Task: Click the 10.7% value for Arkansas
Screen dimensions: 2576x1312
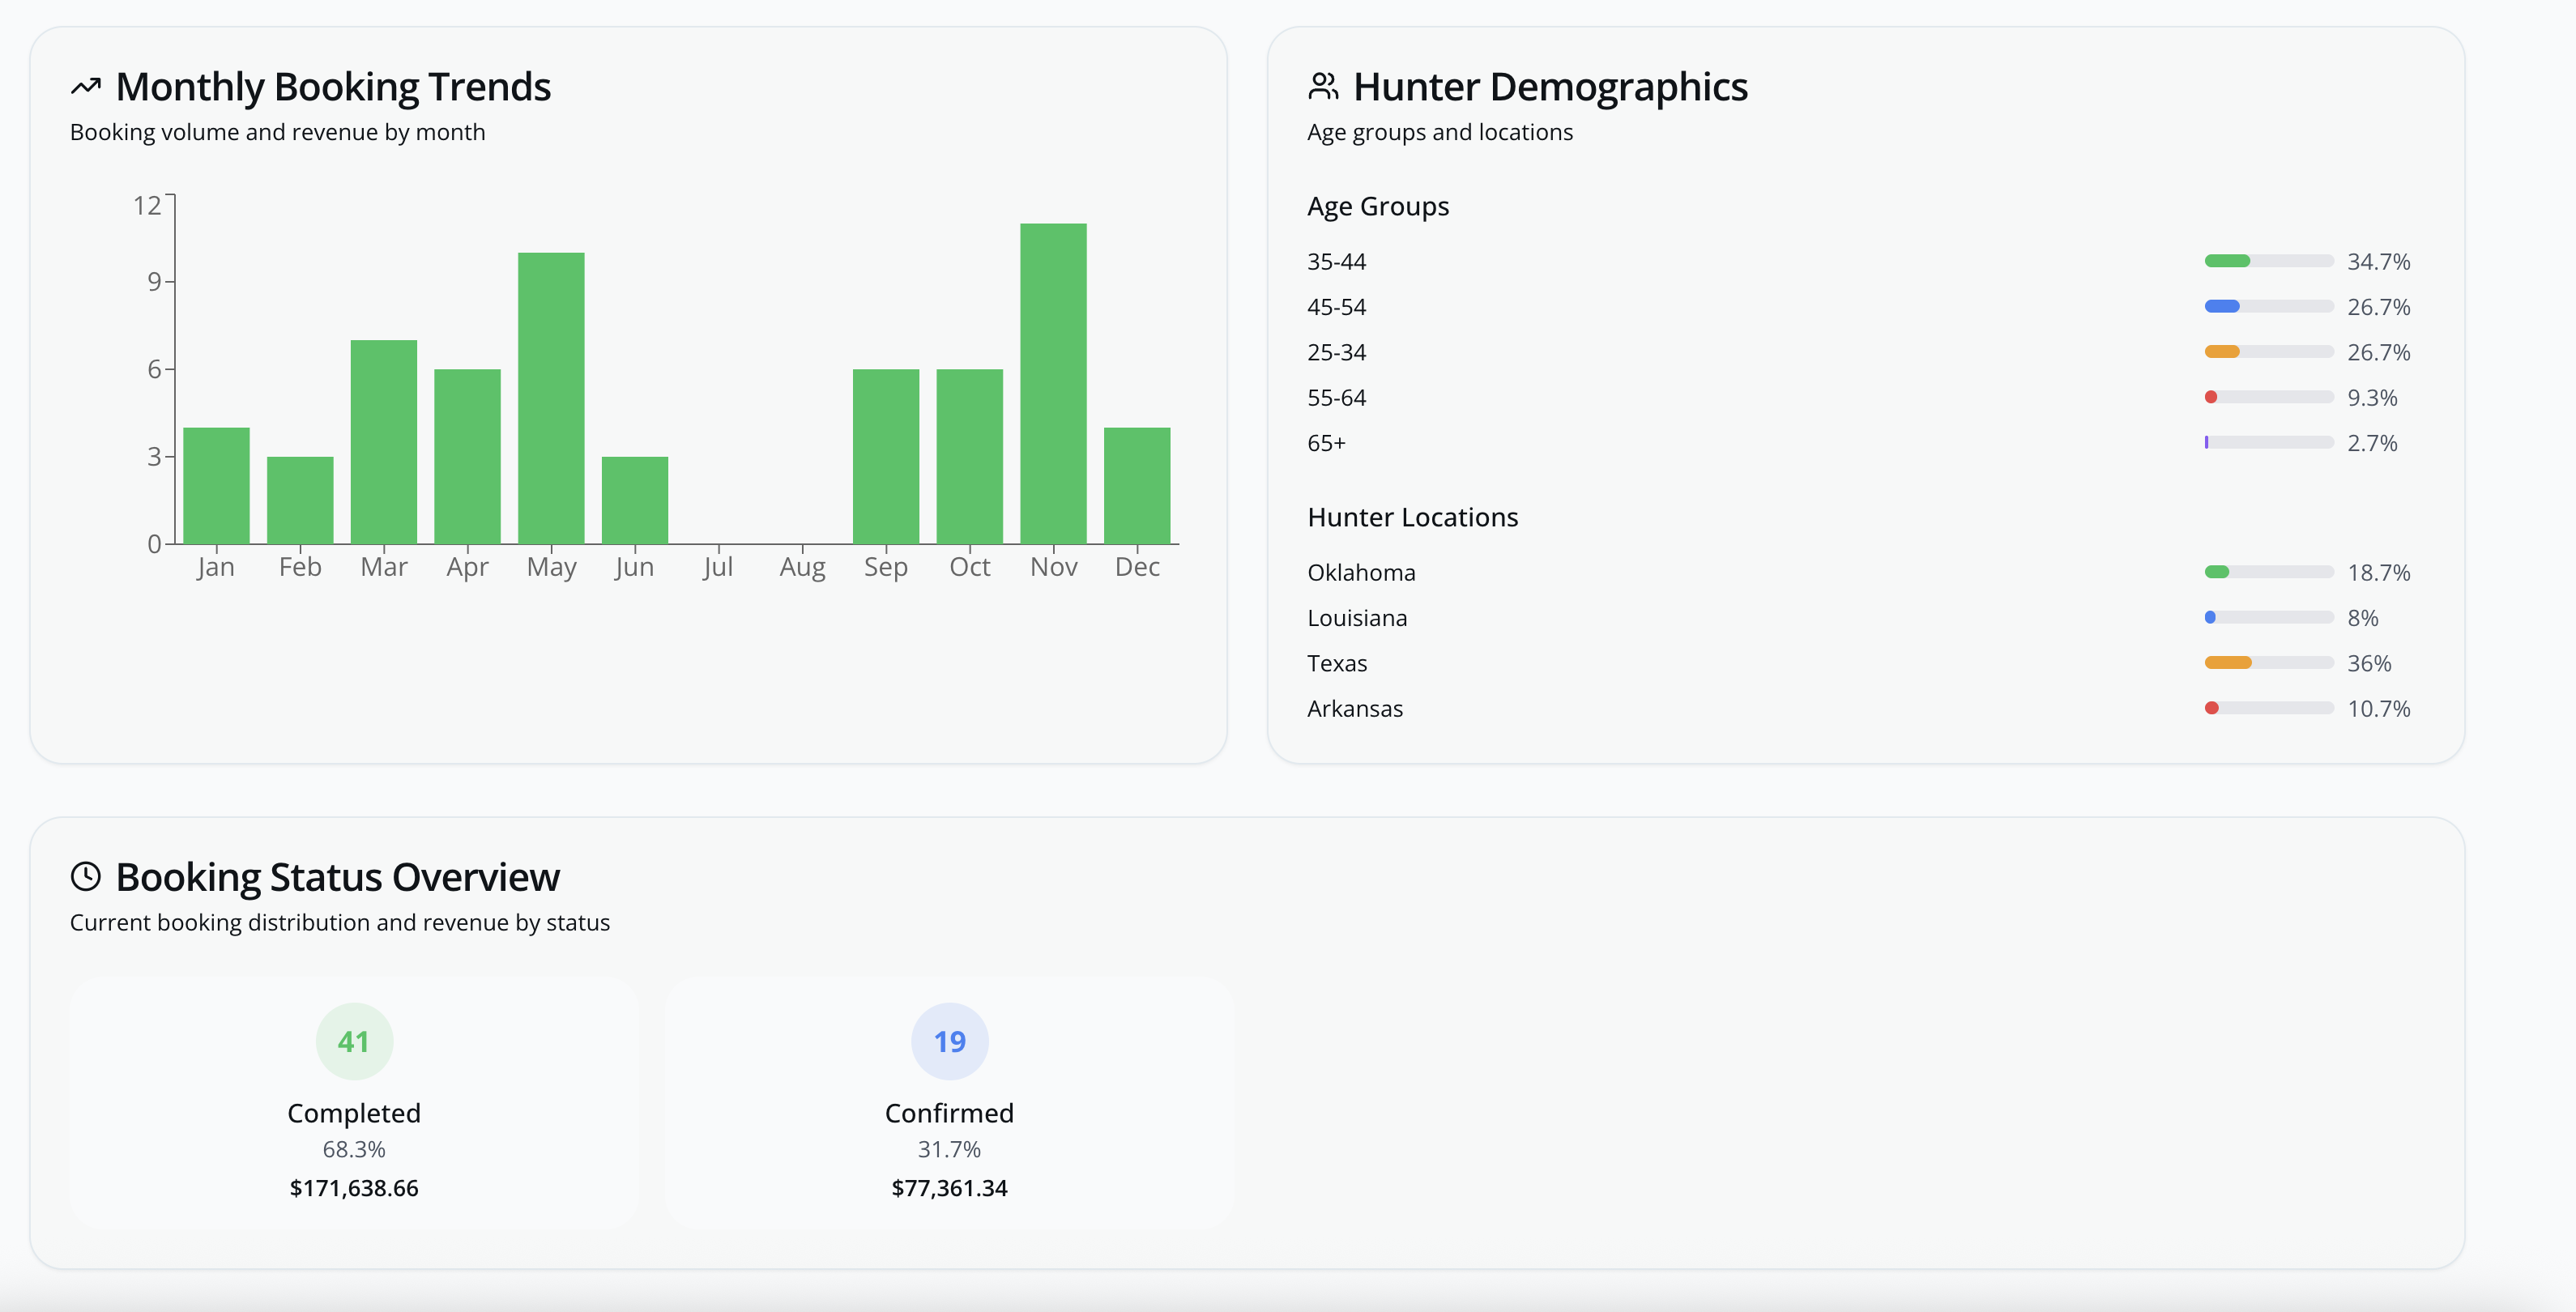Action: [2379, 708]
